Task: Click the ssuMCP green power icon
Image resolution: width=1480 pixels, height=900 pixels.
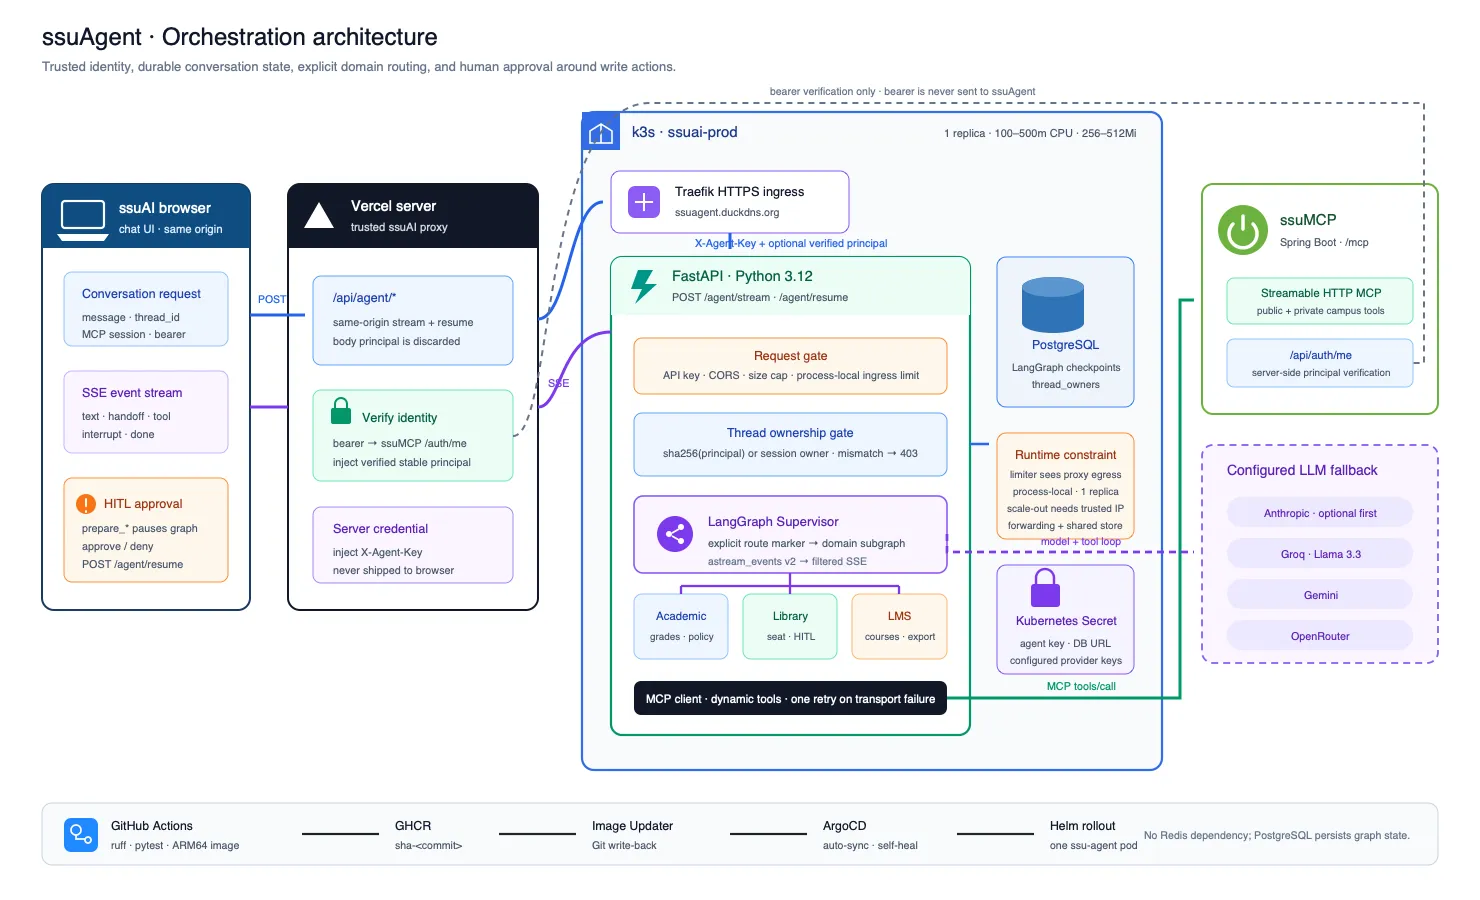Action: pos(1243,230)
